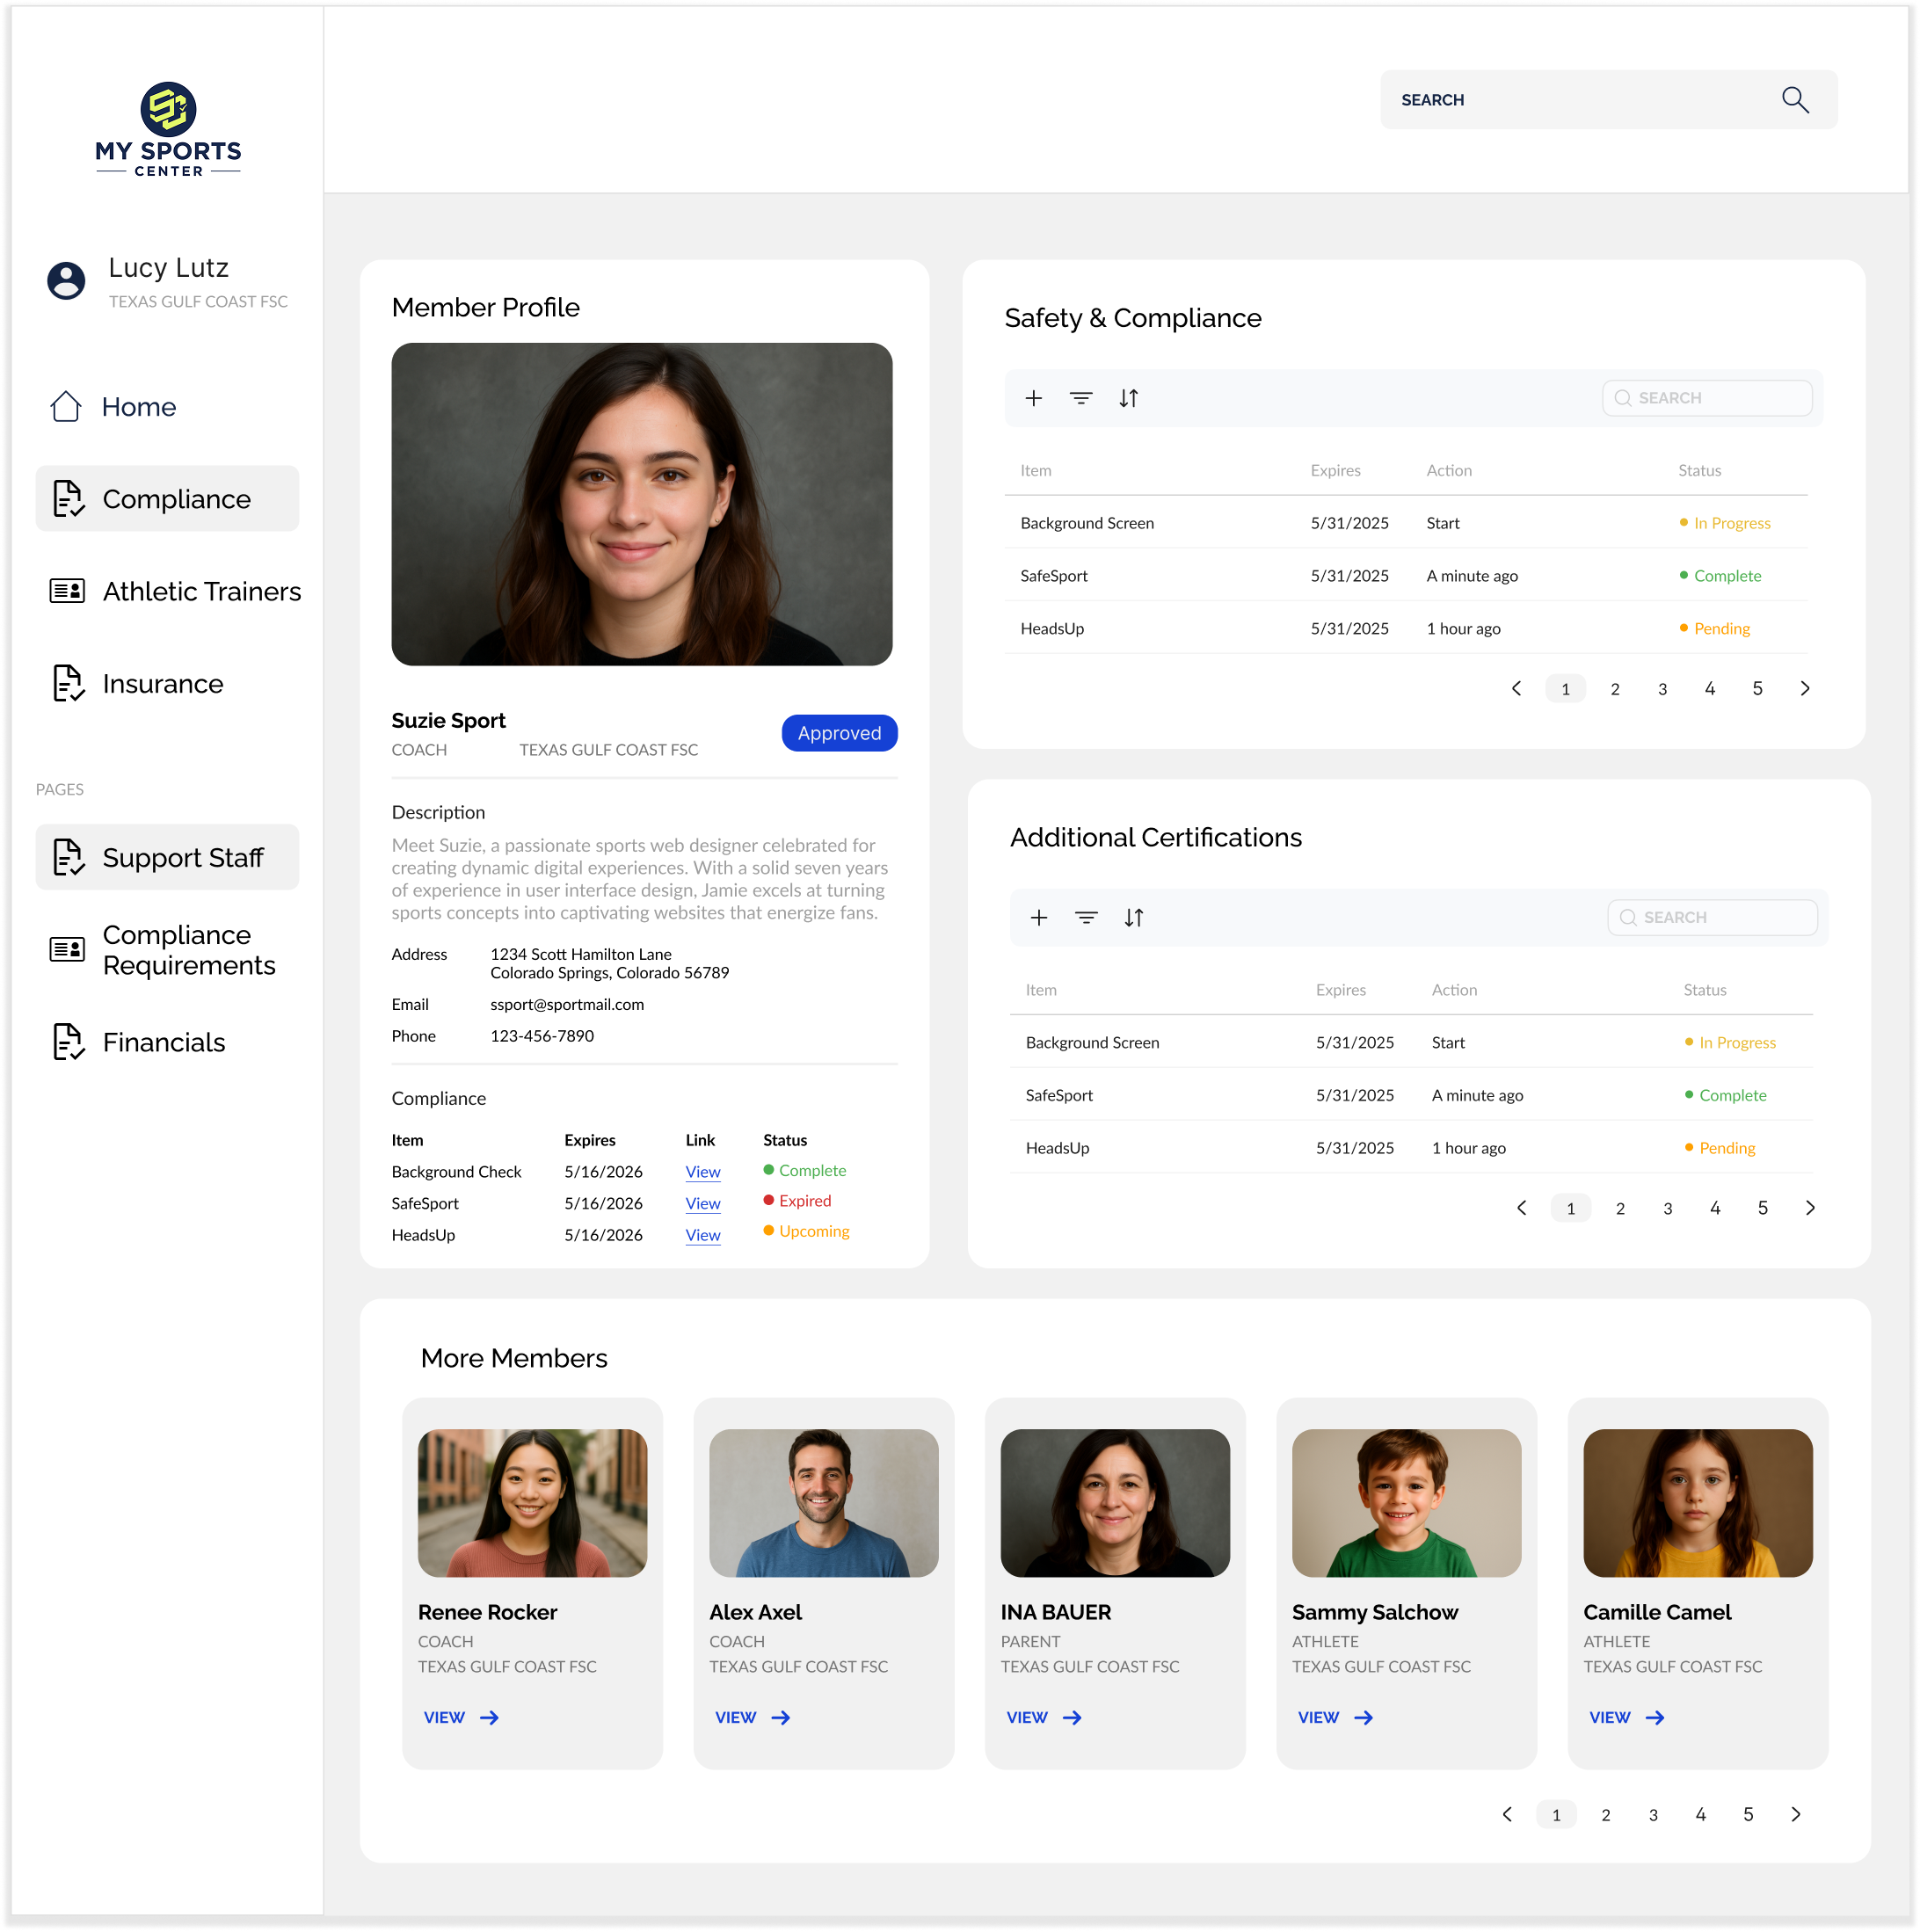The height and width of the screenshot is (1932, 1920).
Task: Open Home in the sidebar
Action: [x=138, y=407]
